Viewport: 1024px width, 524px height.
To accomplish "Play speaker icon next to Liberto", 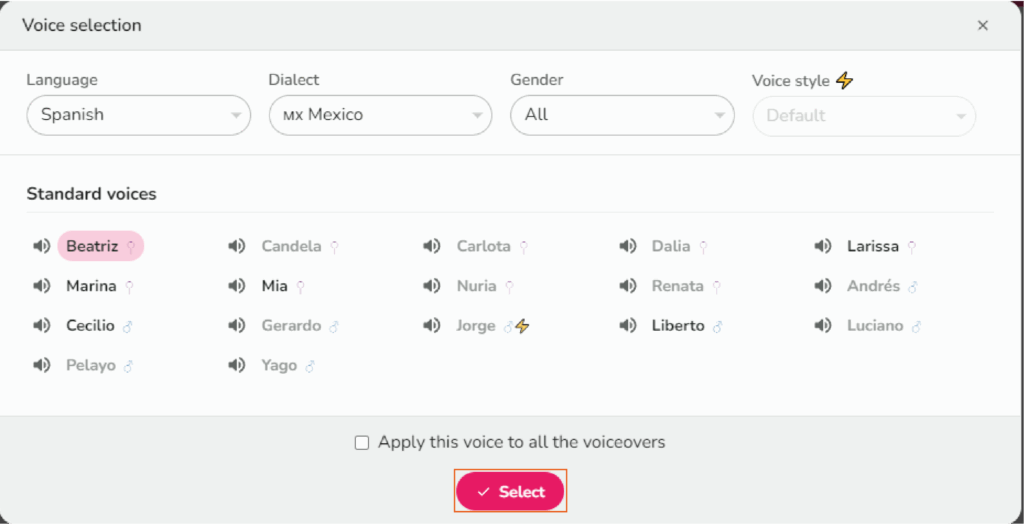I will tap(628, 326).
